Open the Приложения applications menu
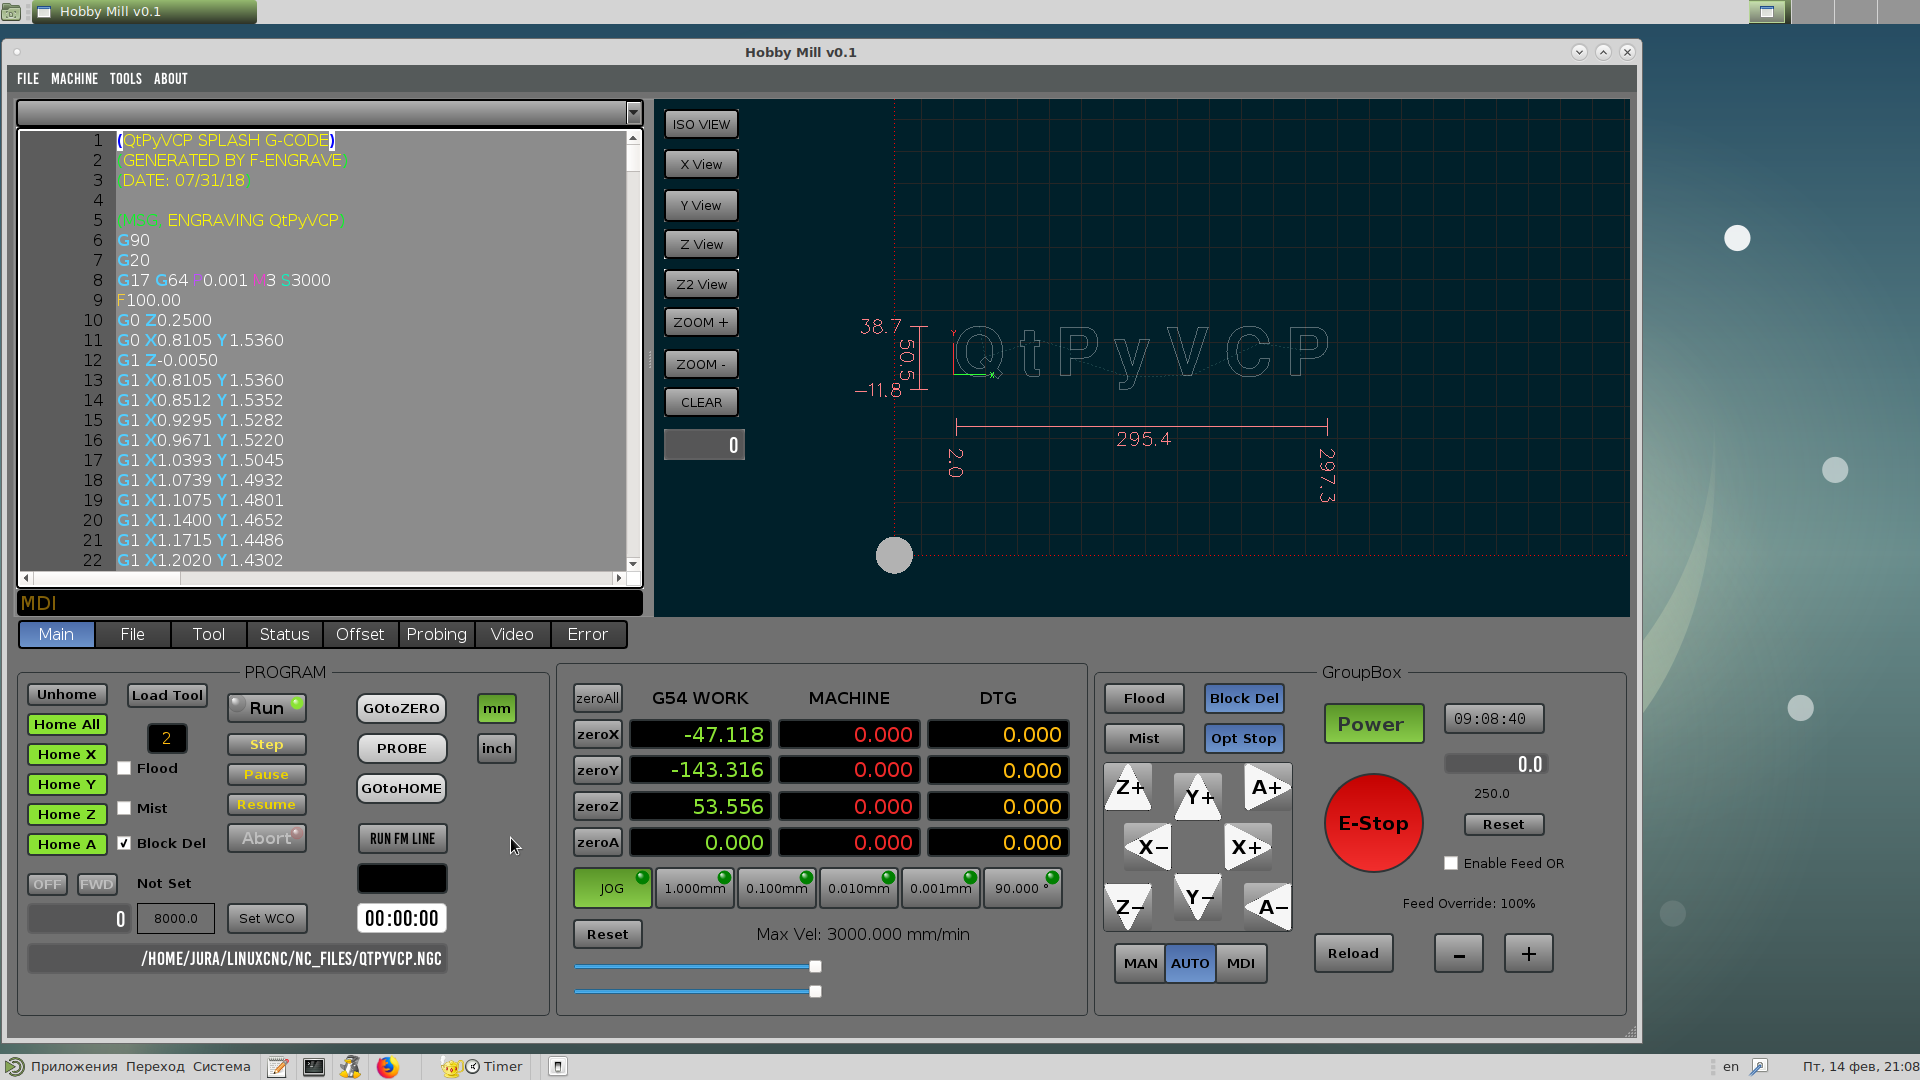 [x=62, y=1067]
